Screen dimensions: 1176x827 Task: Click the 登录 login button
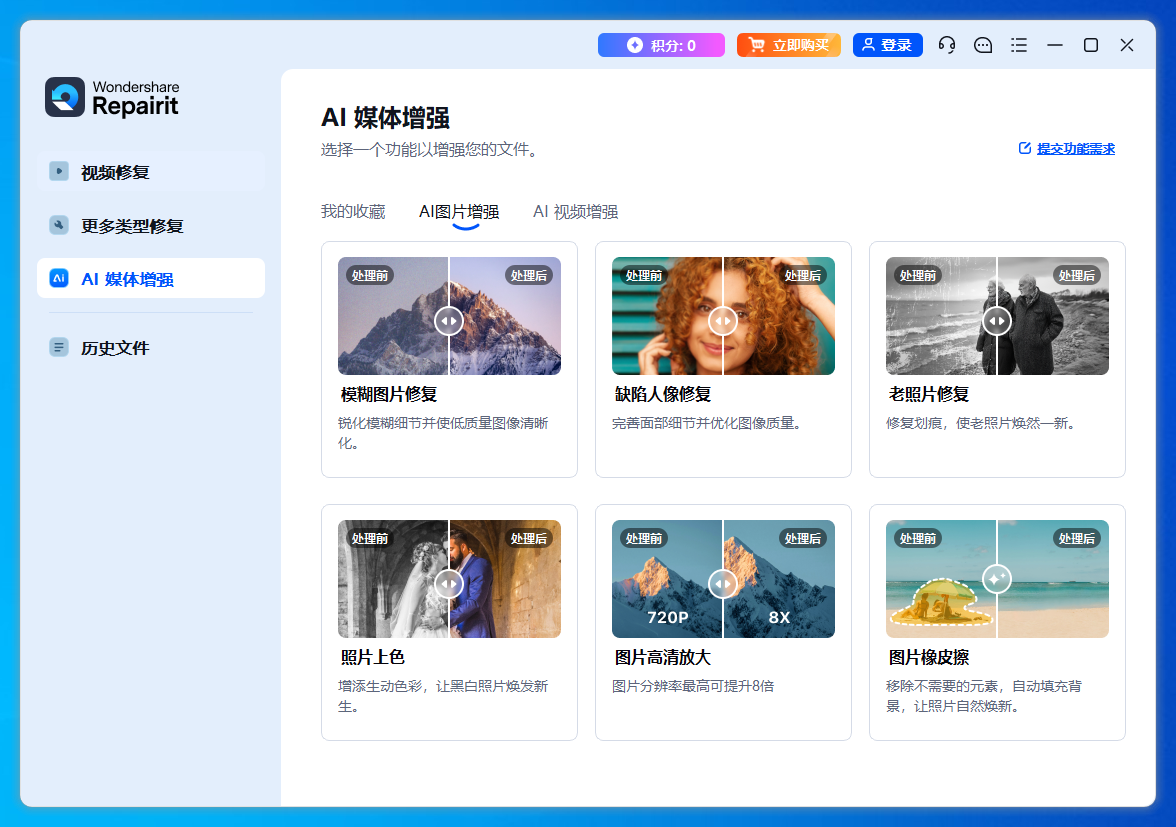point(887,45)
